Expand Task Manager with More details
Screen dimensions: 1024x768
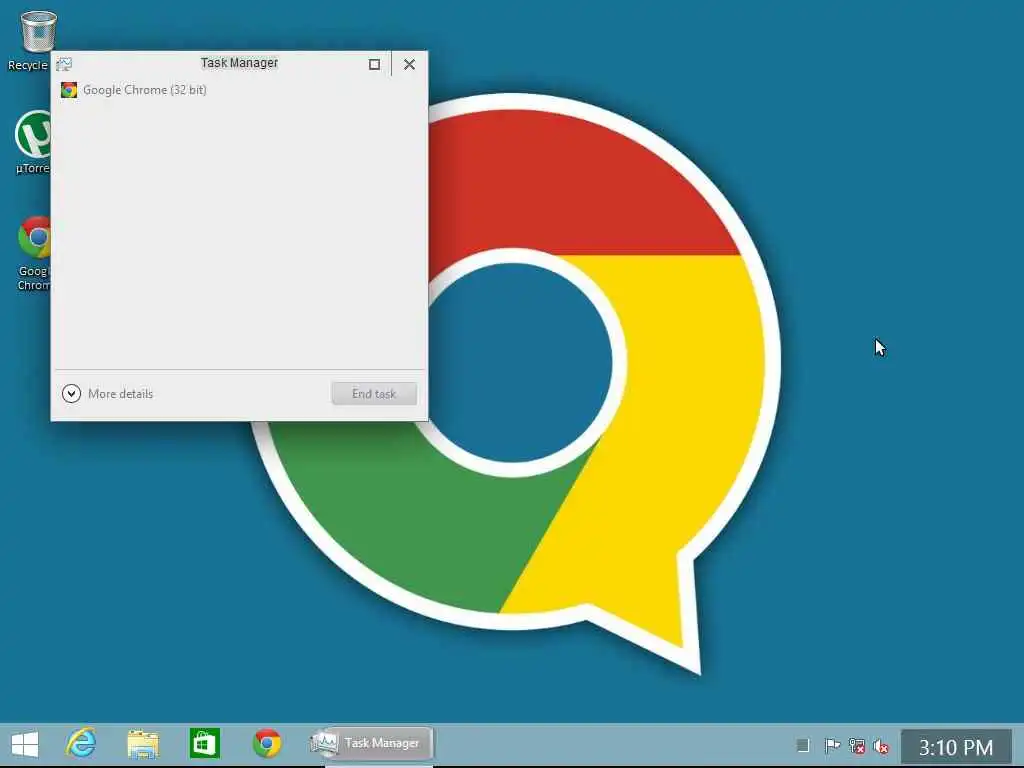pos(108,394)
